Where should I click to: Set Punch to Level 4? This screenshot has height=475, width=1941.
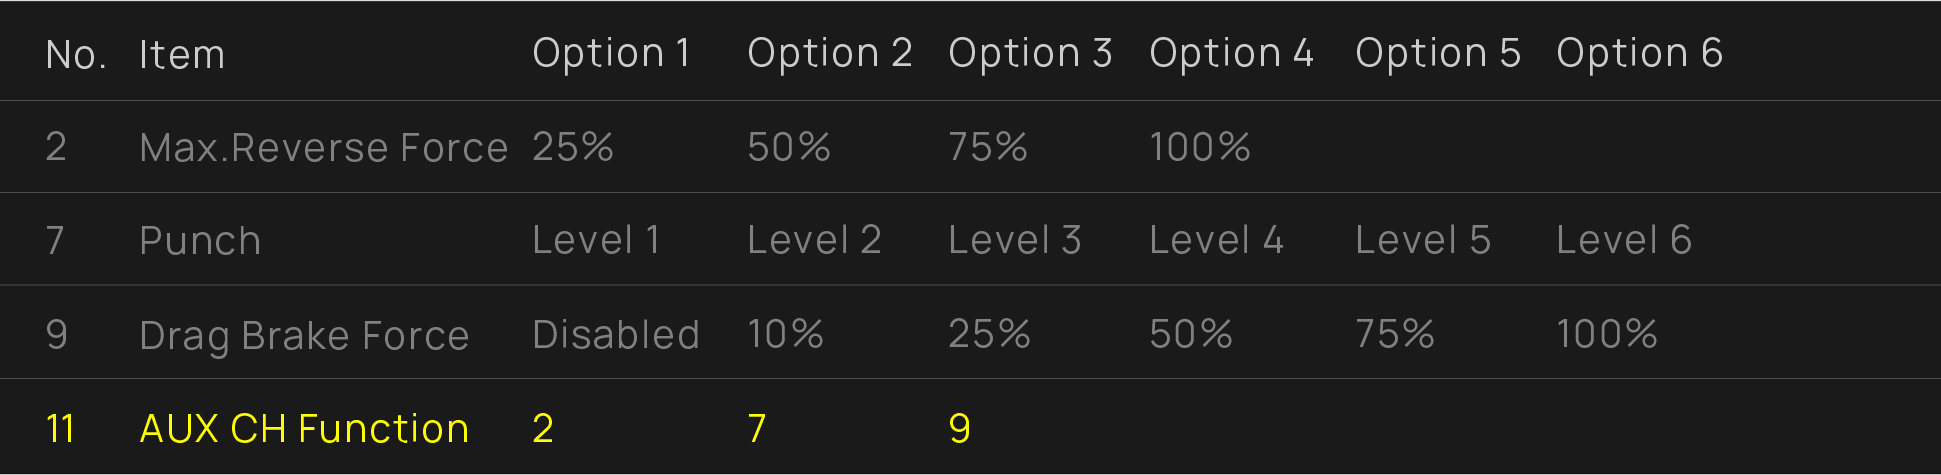[x=1215, y=240]
